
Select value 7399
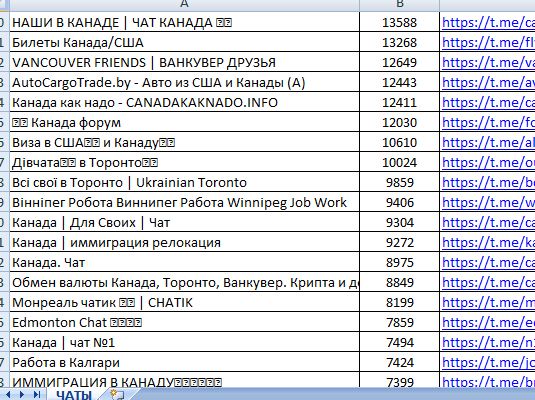point(400,381)
